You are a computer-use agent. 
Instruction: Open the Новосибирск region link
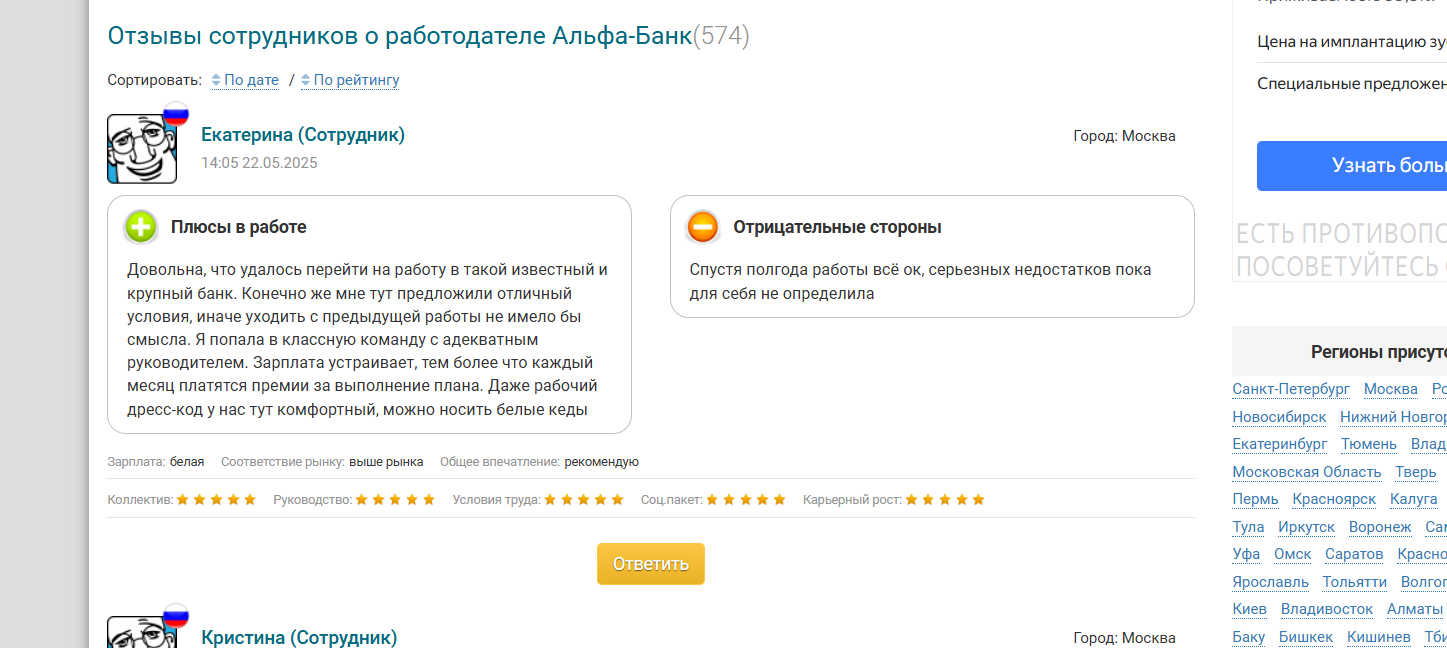[1279, 417]
